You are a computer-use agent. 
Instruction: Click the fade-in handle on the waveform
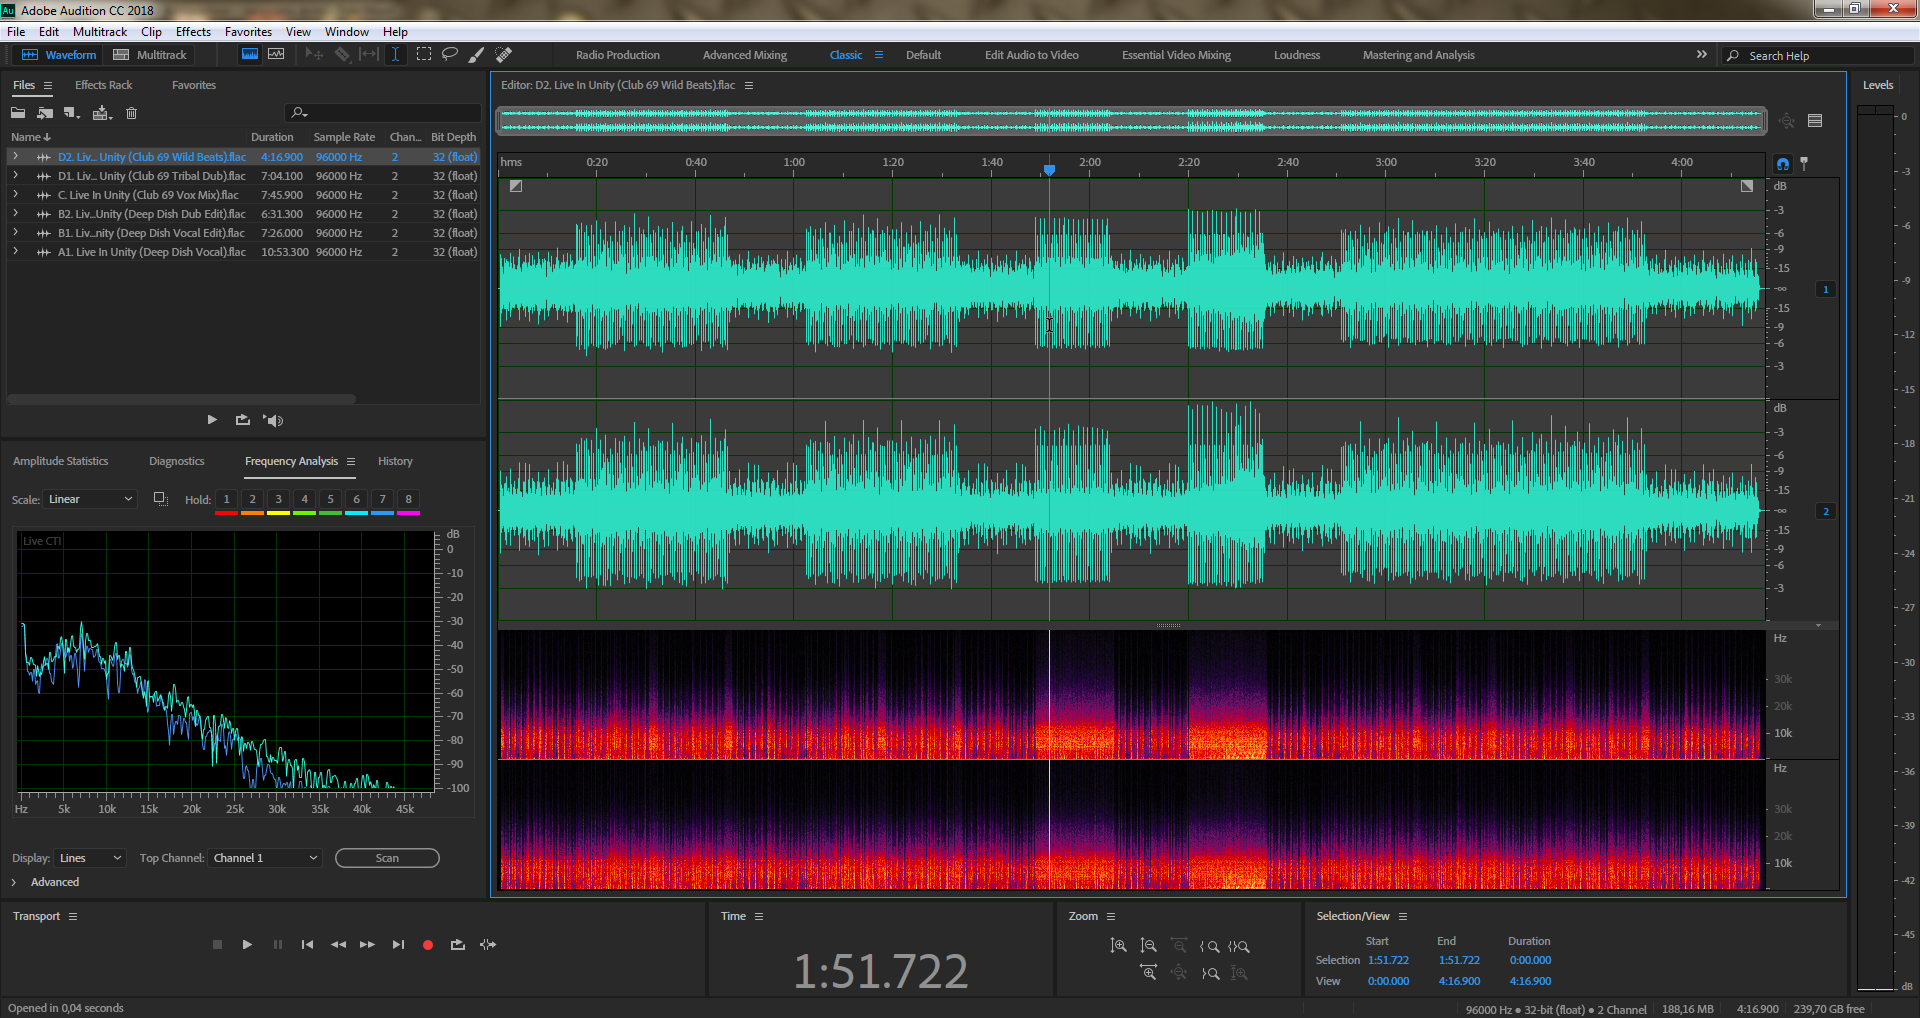coord(516,186)
